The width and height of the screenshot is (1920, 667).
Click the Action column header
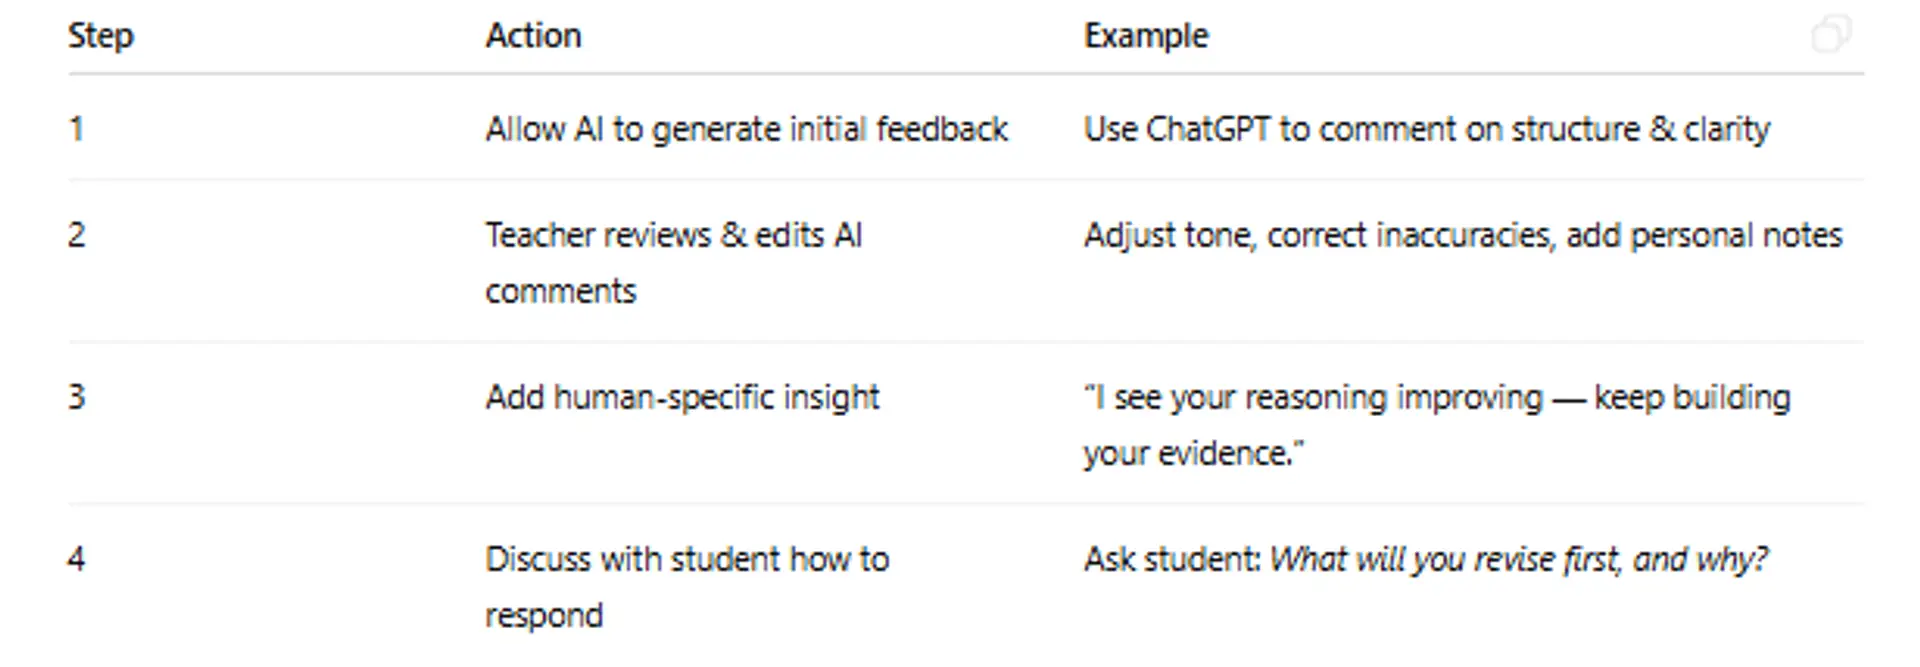pos(533,36)
